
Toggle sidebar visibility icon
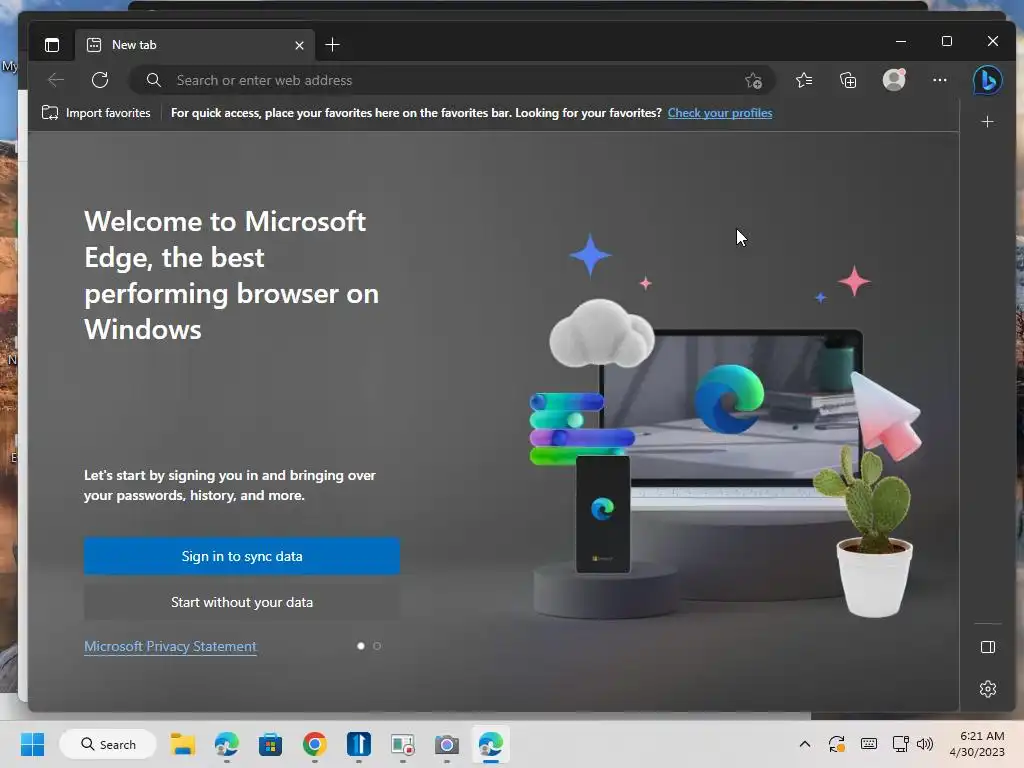click(x=987, y=647)
